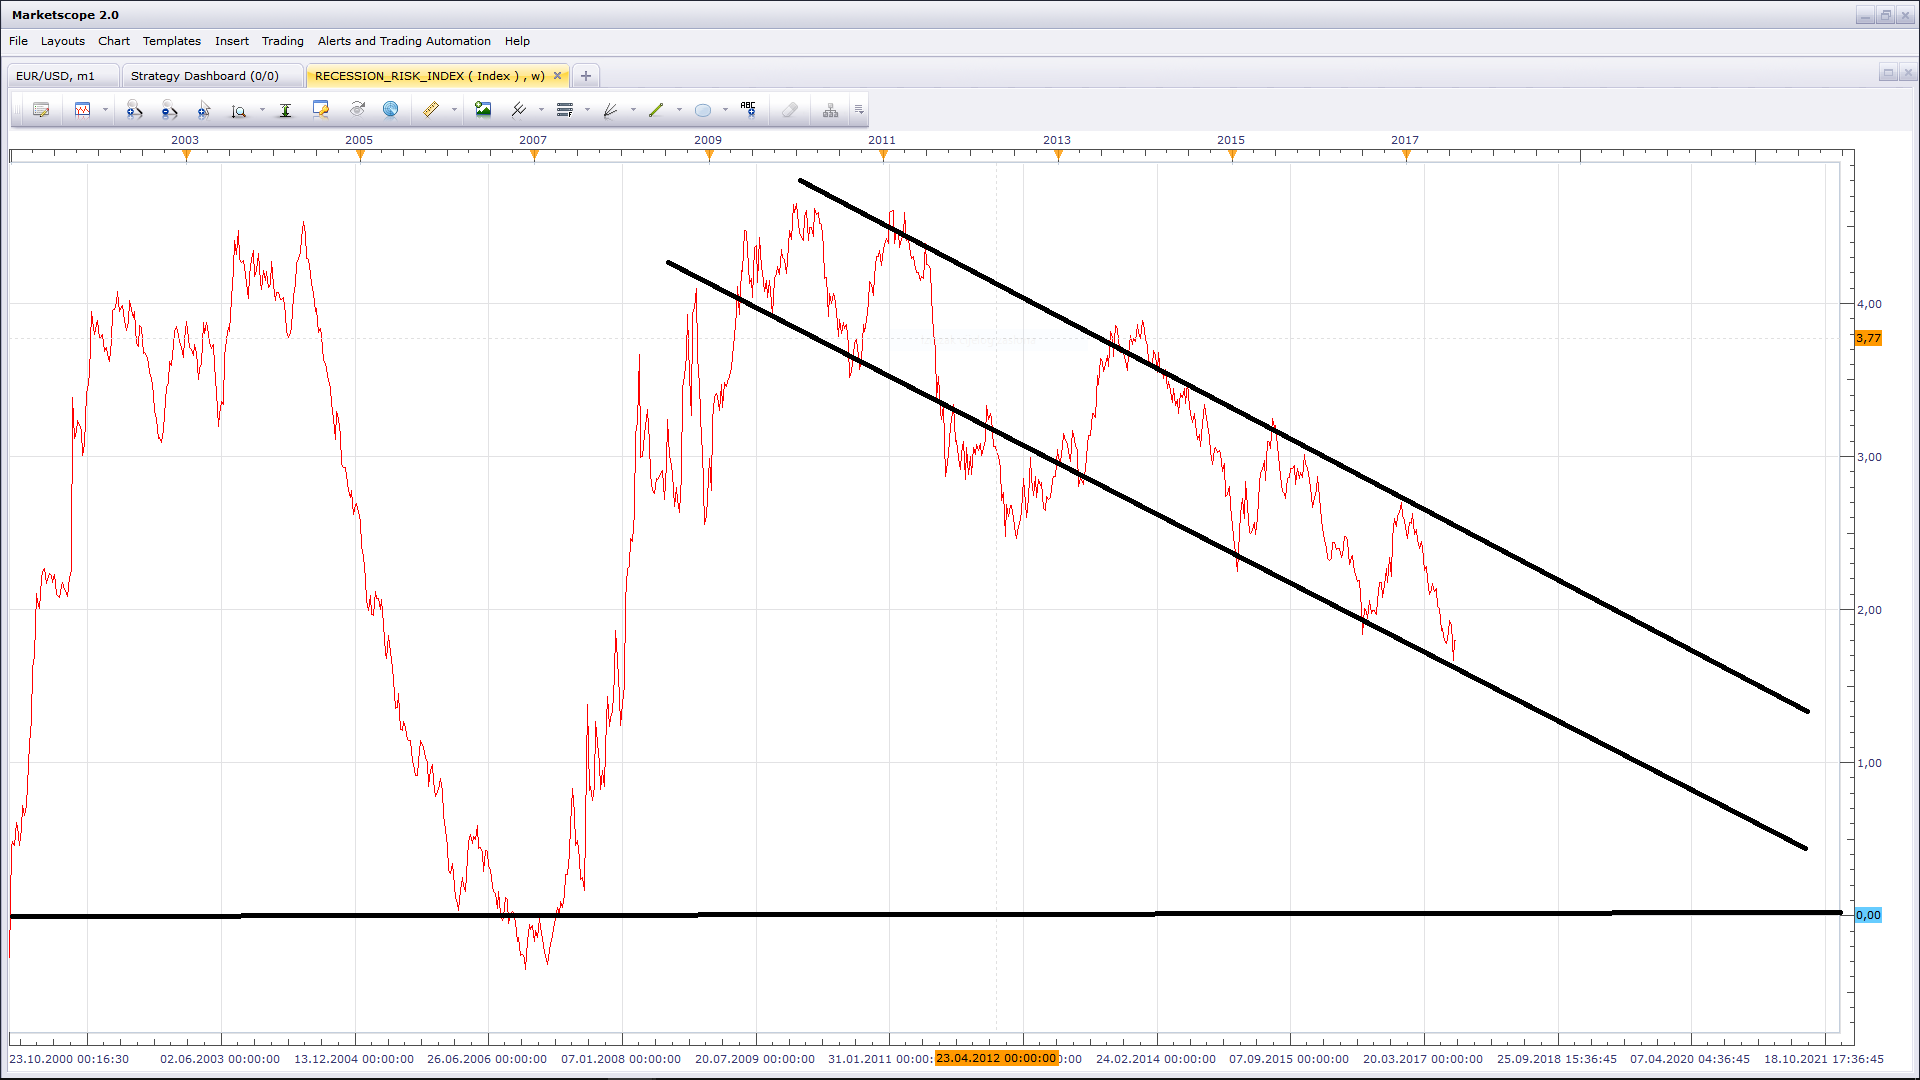Click the chart edit pencil window icon

[x=320, y=110]
